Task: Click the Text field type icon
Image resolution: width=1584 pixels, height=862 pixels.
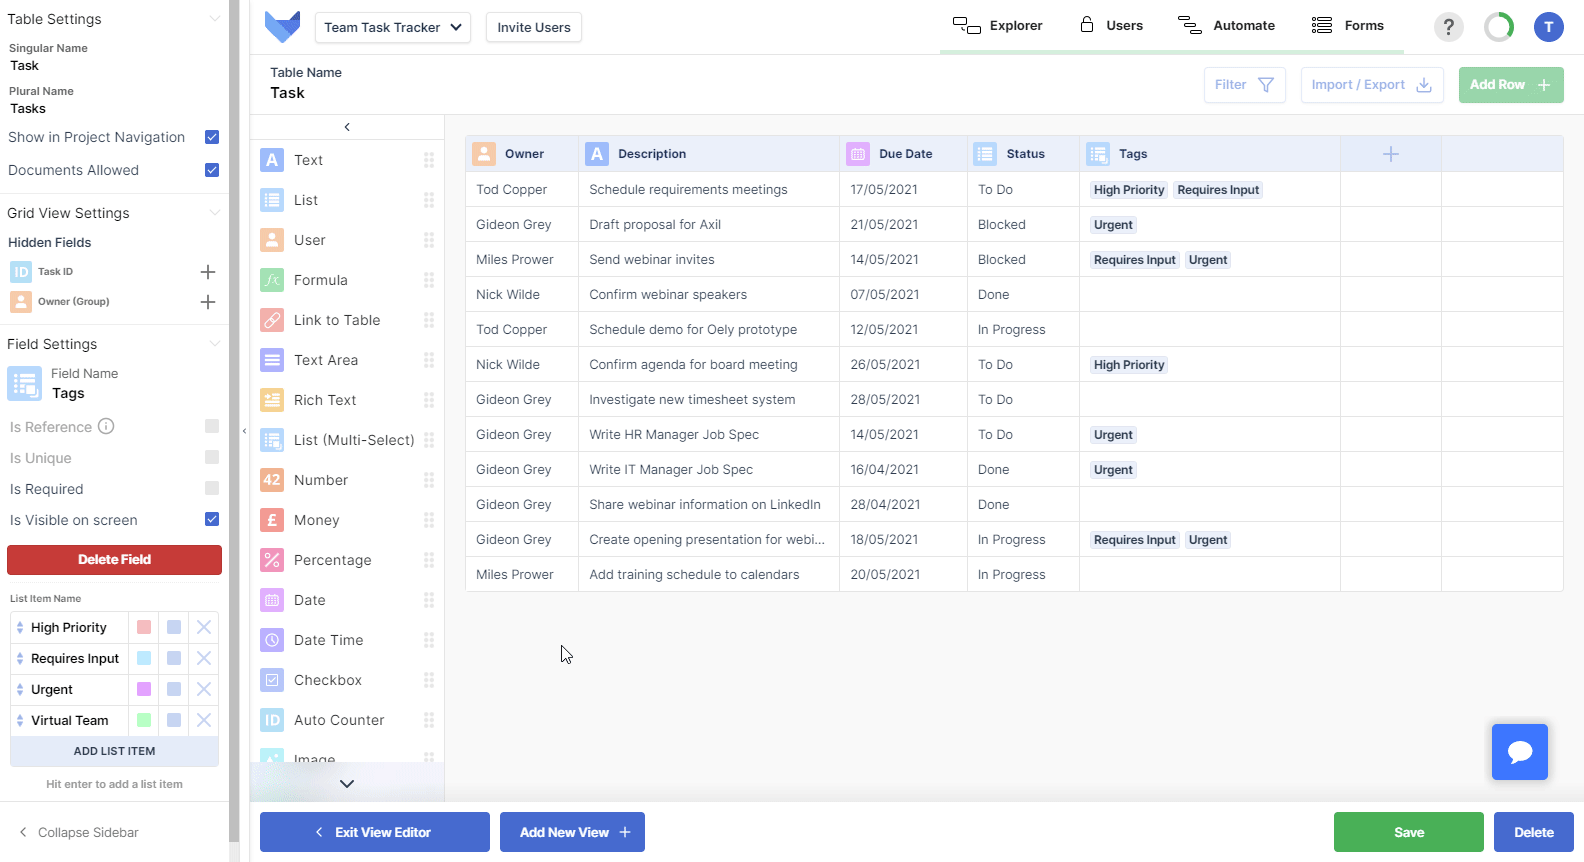Action: point(272,160)
